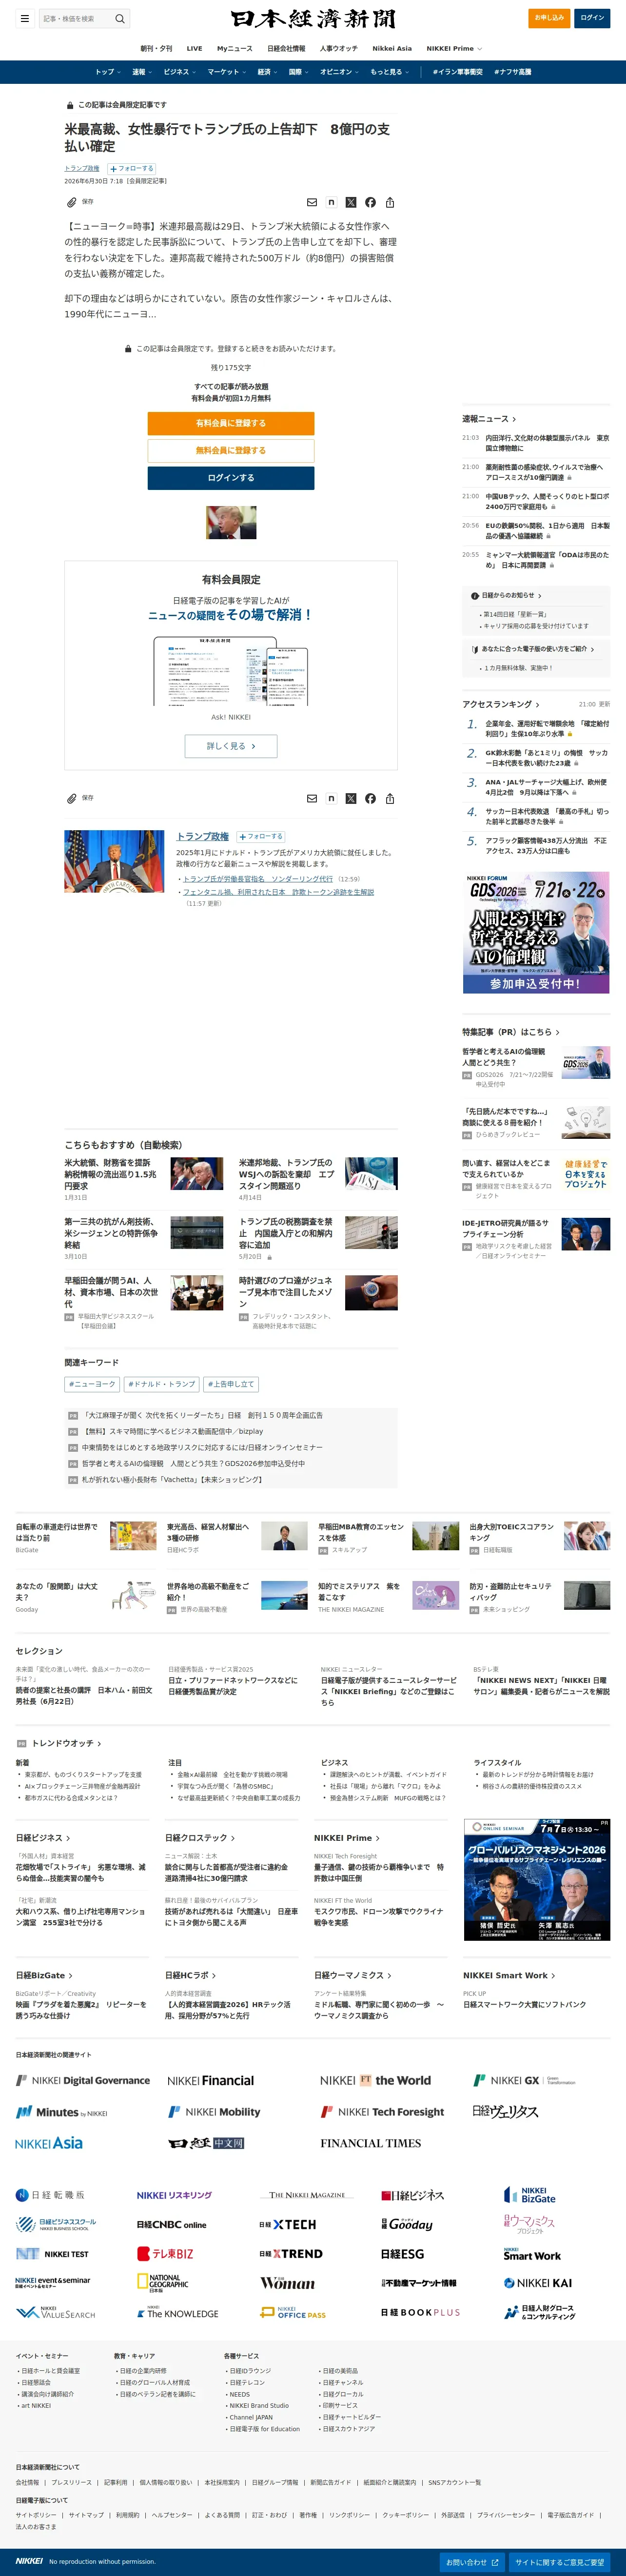Screen dimensions: 626x2576
Task: Click the #ドナルド・トランプ keyword tag
Action: [161, 1384]
